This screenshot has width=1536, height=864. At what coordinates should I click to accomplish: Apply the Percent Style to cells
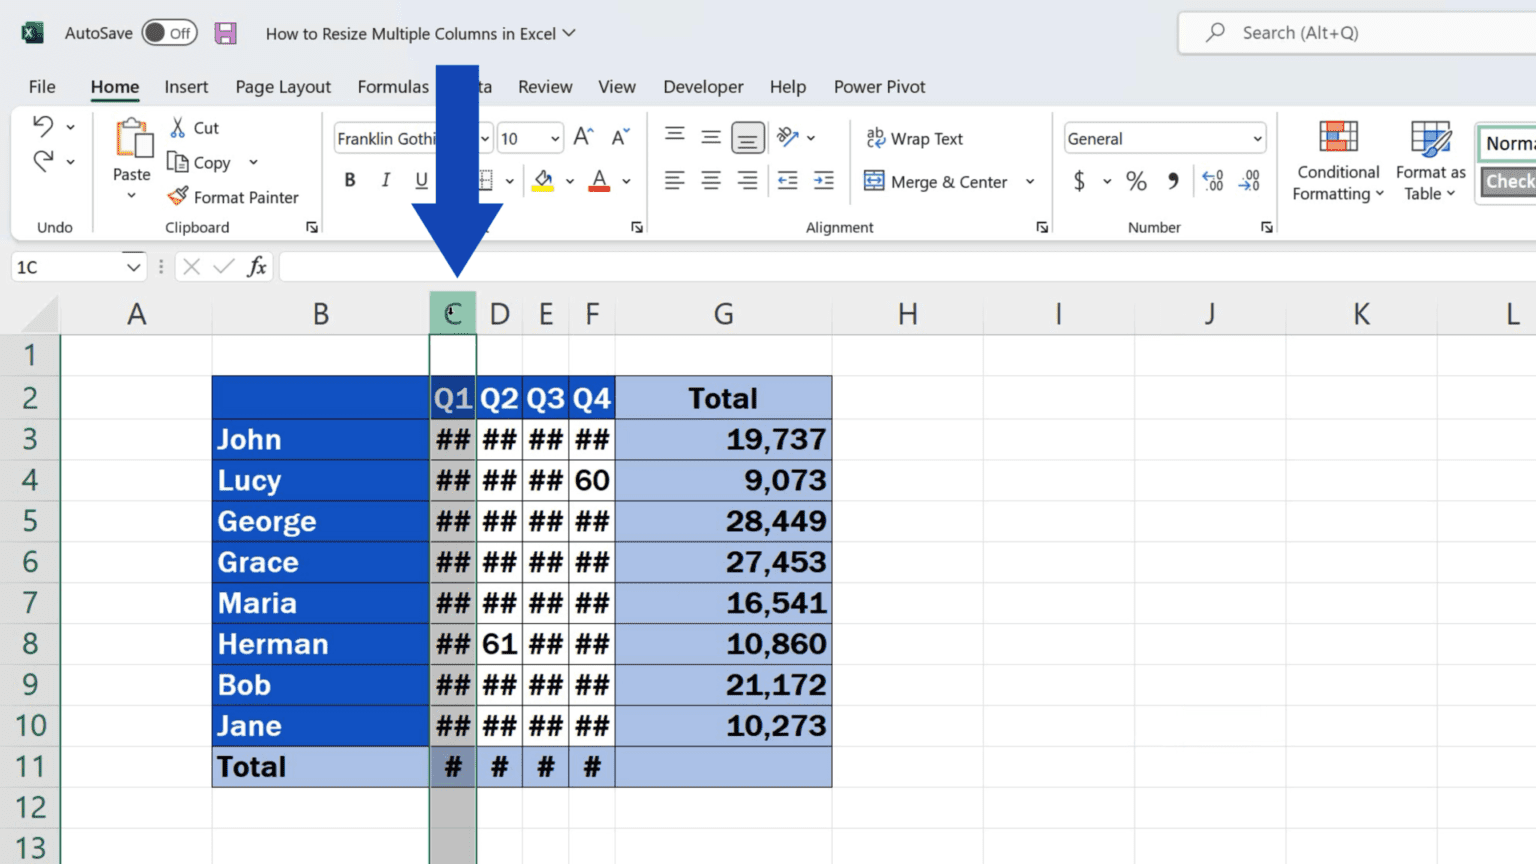[1135, 181]
